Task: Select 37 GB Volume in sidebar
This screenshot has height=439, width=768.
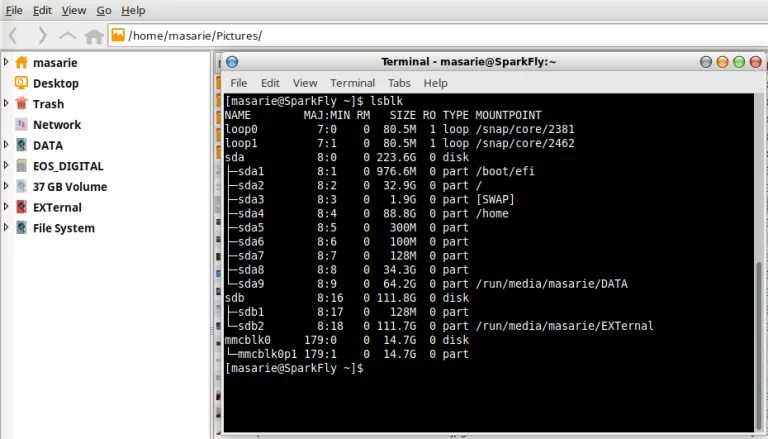Action: (x=69, y=187)
